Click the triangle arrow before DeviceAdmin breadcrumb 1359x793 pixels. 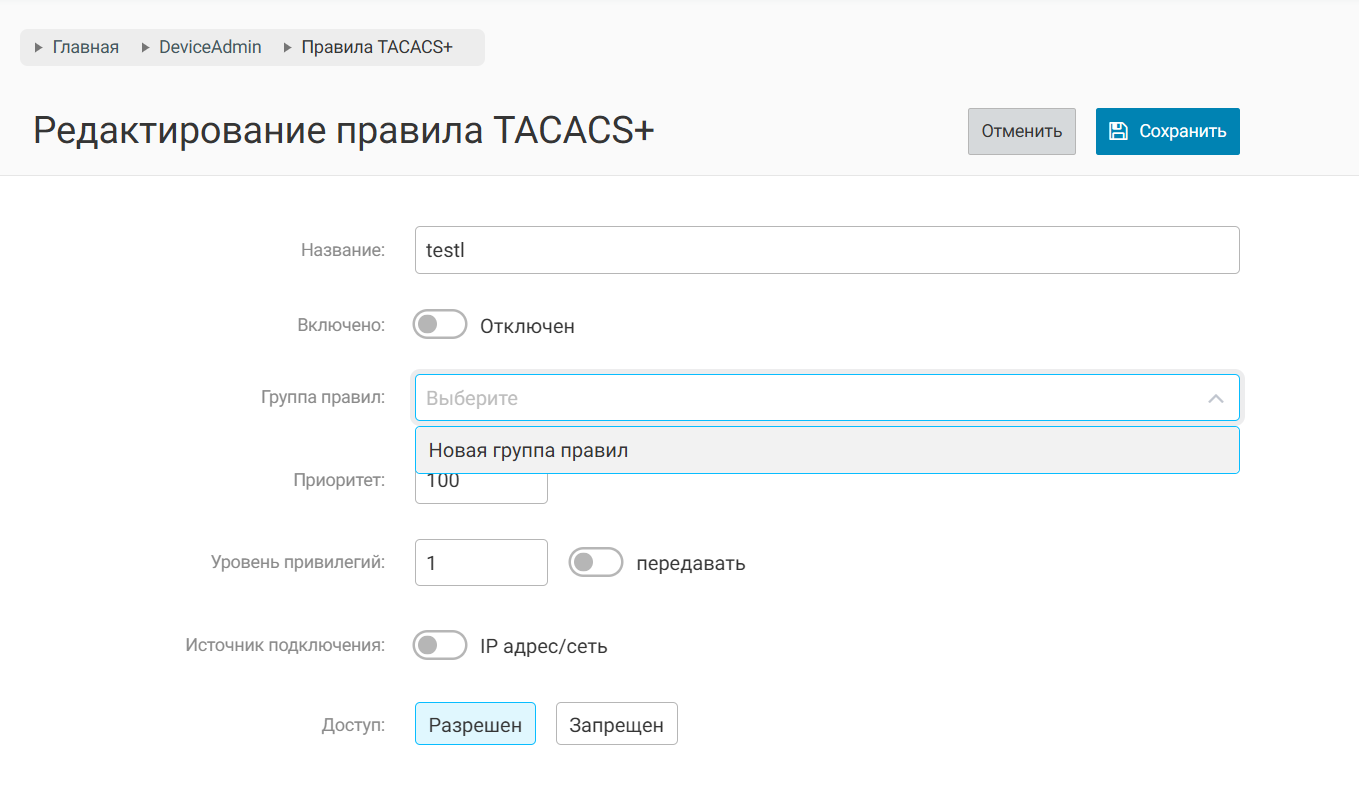(x=146, y=47)
